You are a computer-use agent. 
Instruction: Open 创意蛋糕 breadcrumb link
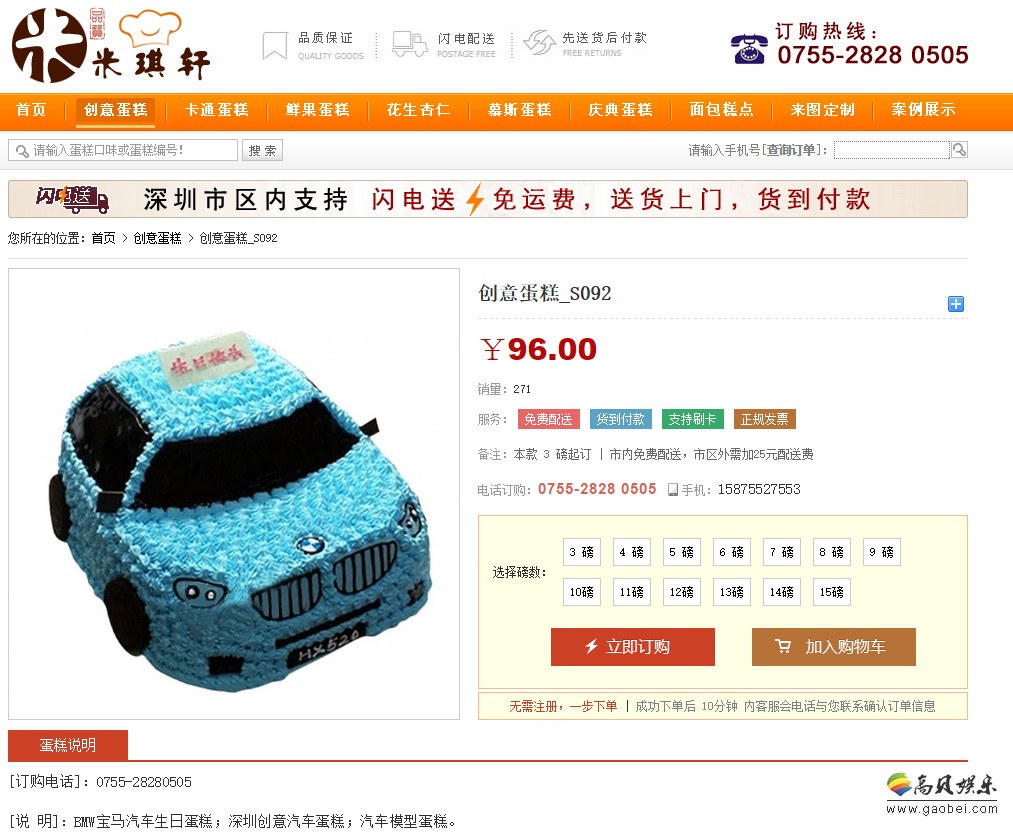(x=158, y=238)
